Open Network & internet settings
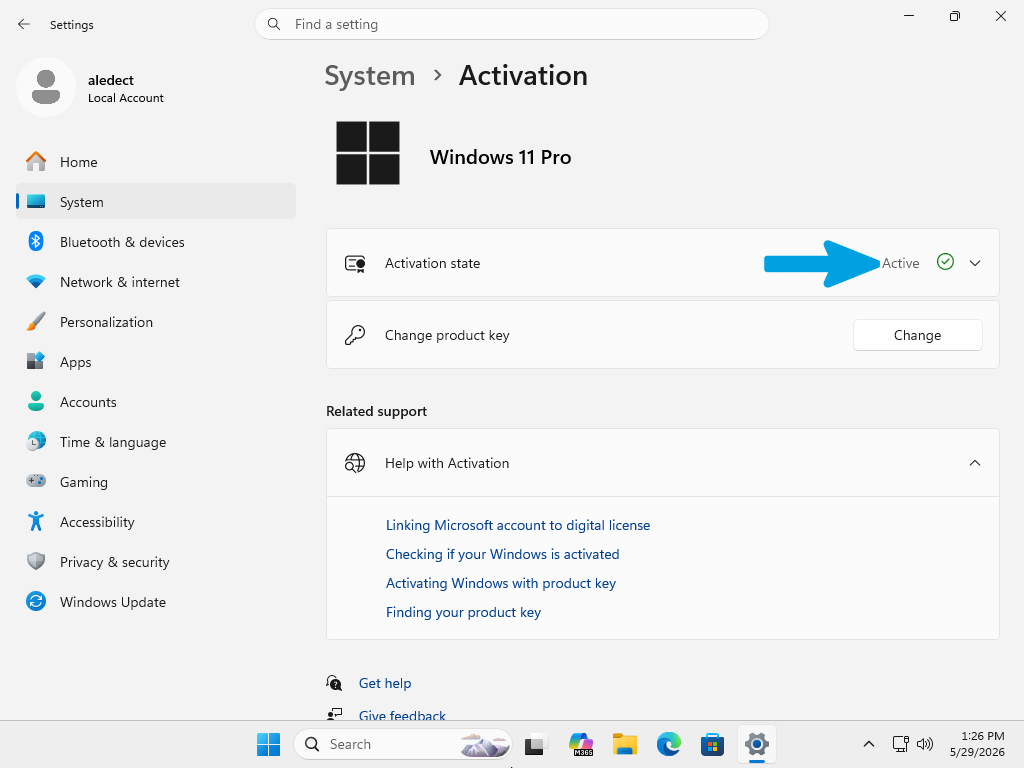The width and height of the screenshot is (1024, 768). [155, 281]
